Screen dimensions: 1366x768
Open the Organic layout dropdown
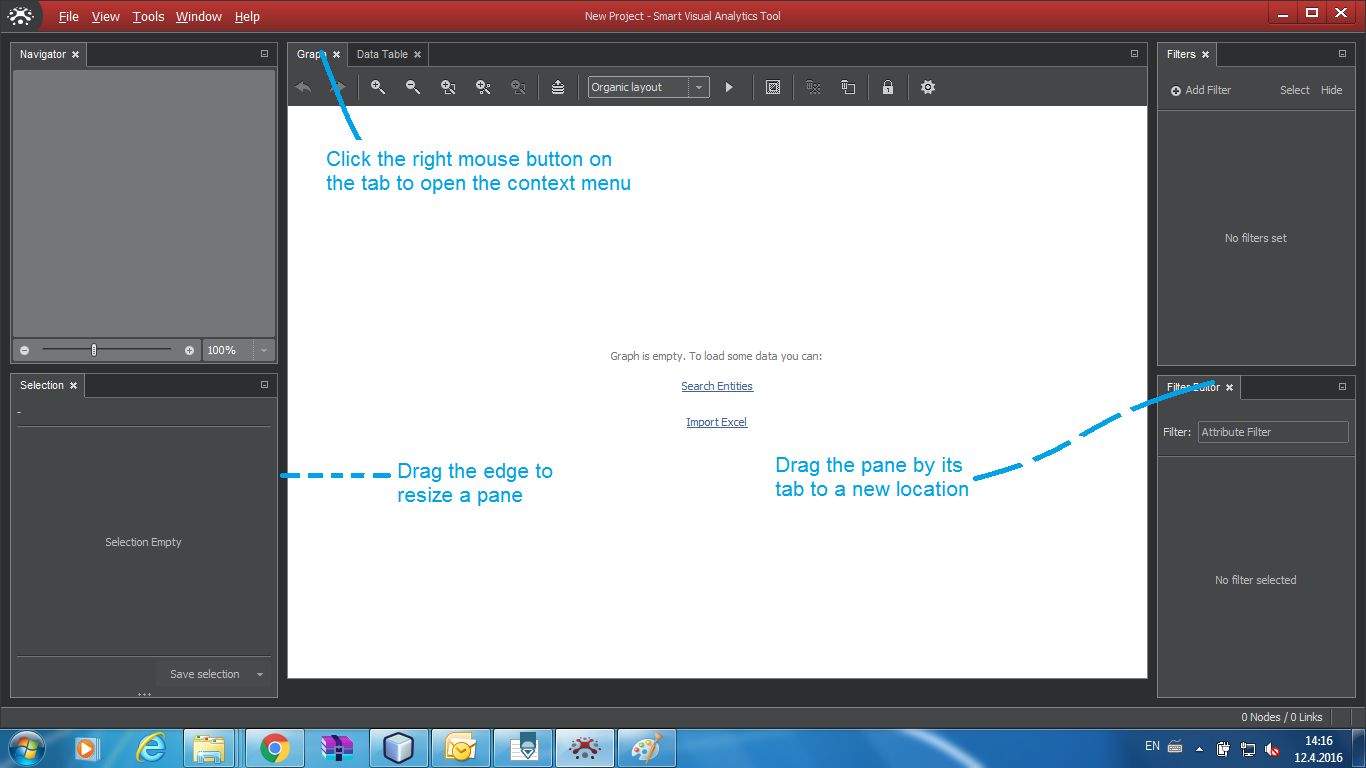(699, 87)
